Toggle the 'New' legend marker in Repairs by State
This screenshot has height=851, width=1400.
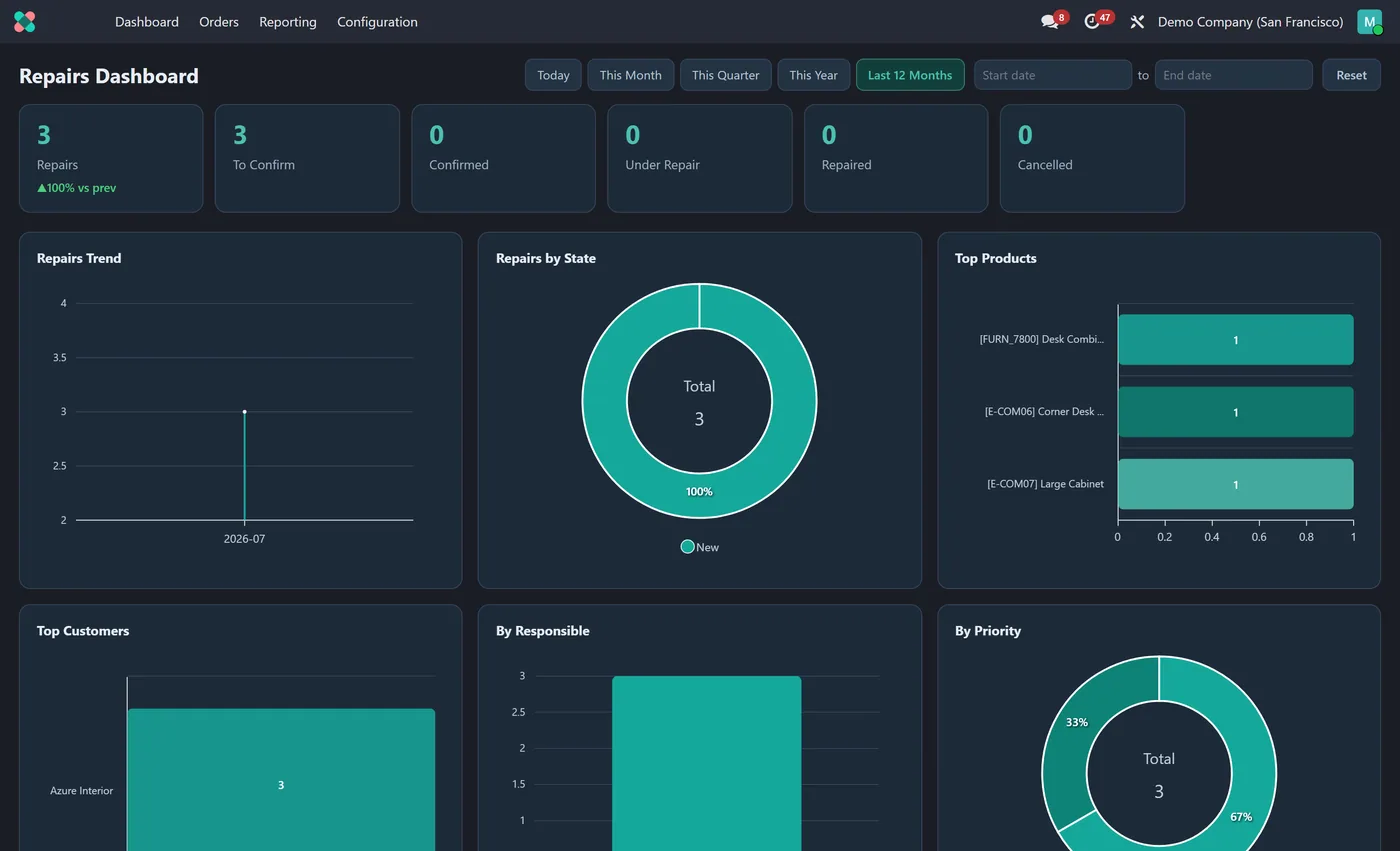[687, 547]
